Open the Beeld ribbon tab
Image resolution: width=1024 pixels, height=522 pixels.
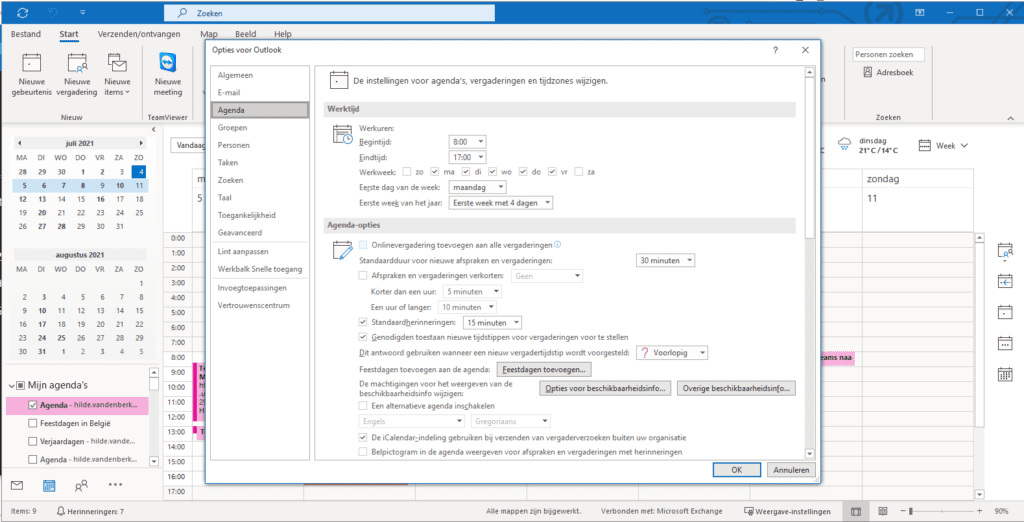[x=246, y=34]
